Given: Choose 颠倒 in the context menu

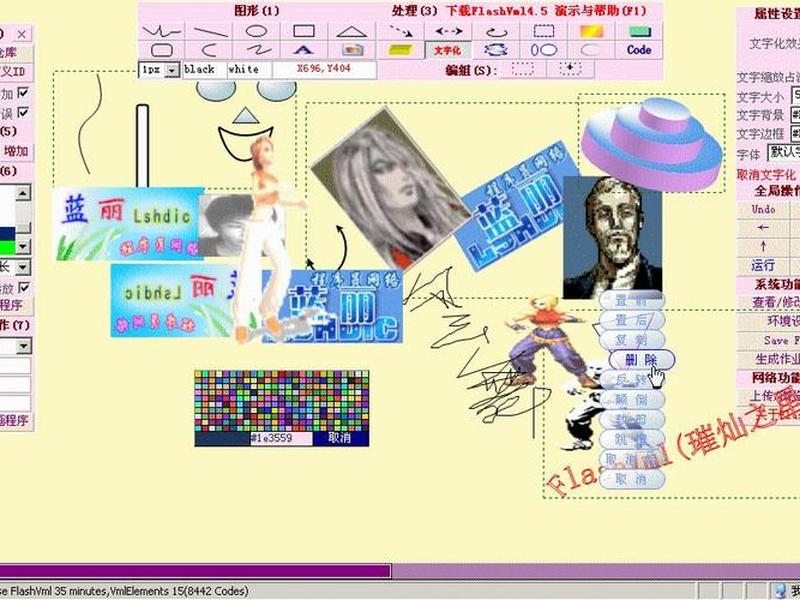Looking at the screenshot, I should (x=632, y=399).
